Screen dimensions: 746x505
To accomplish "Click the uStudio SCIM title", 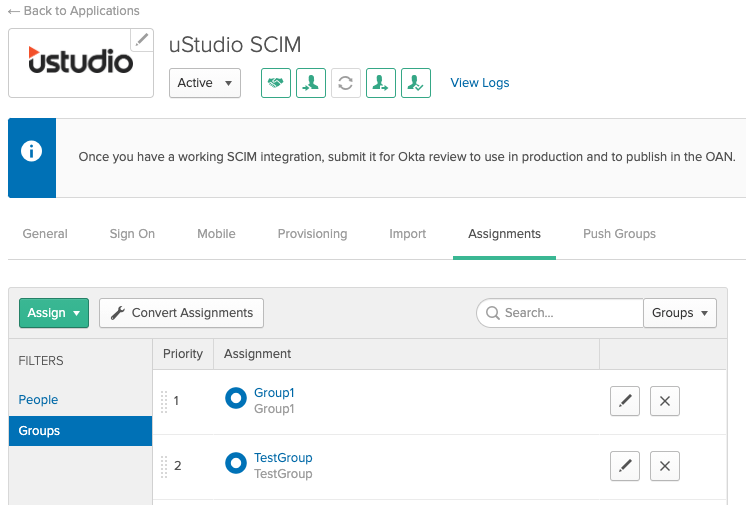I will [x=235, y=45].
